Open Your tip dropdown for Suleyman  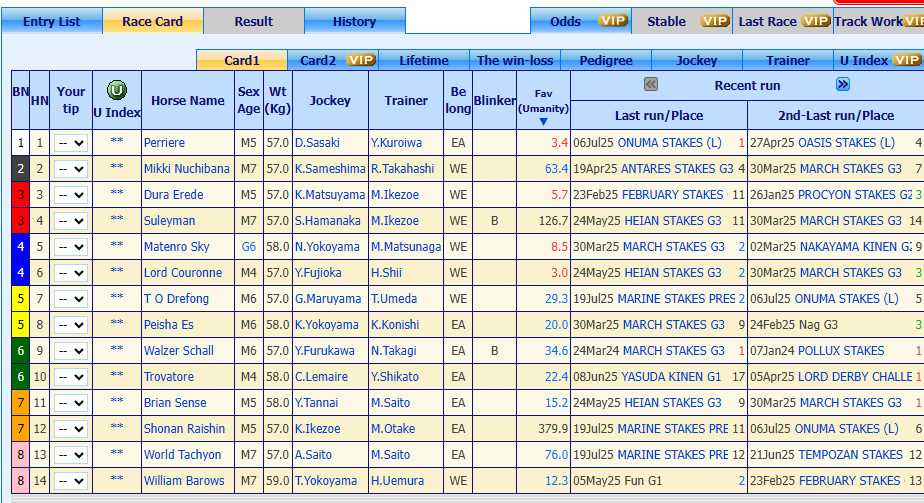click(x=71, y=221)
